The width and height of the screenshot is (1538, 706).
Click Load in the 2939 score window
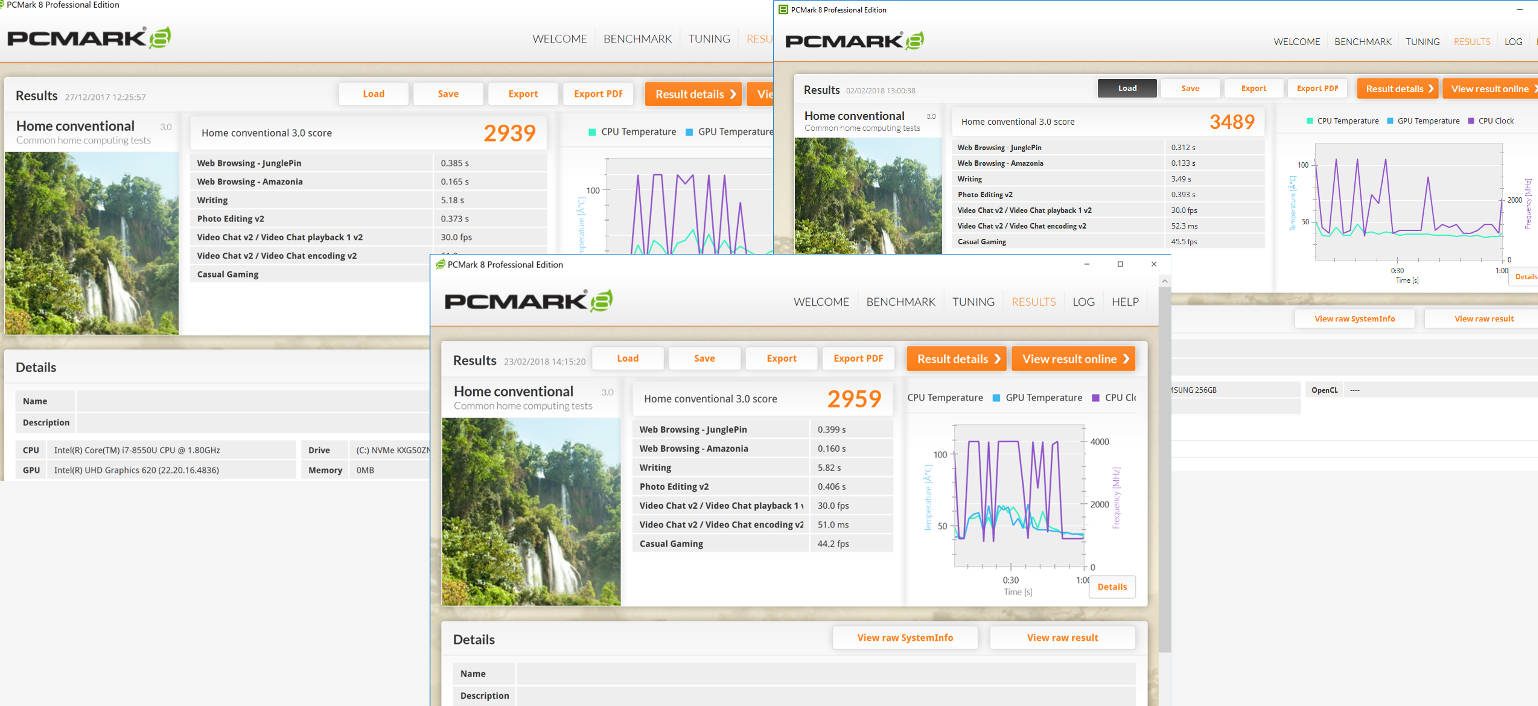click(374, 94)
